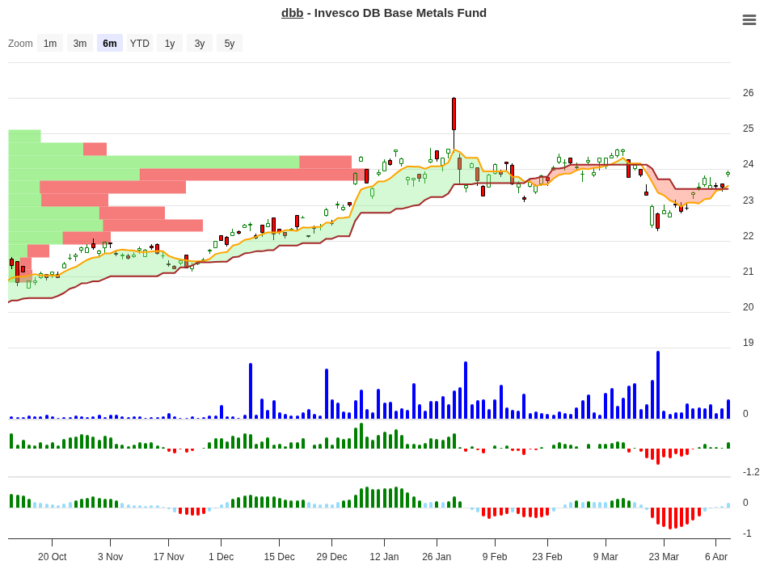Click the 9 Feb date label

495,557
